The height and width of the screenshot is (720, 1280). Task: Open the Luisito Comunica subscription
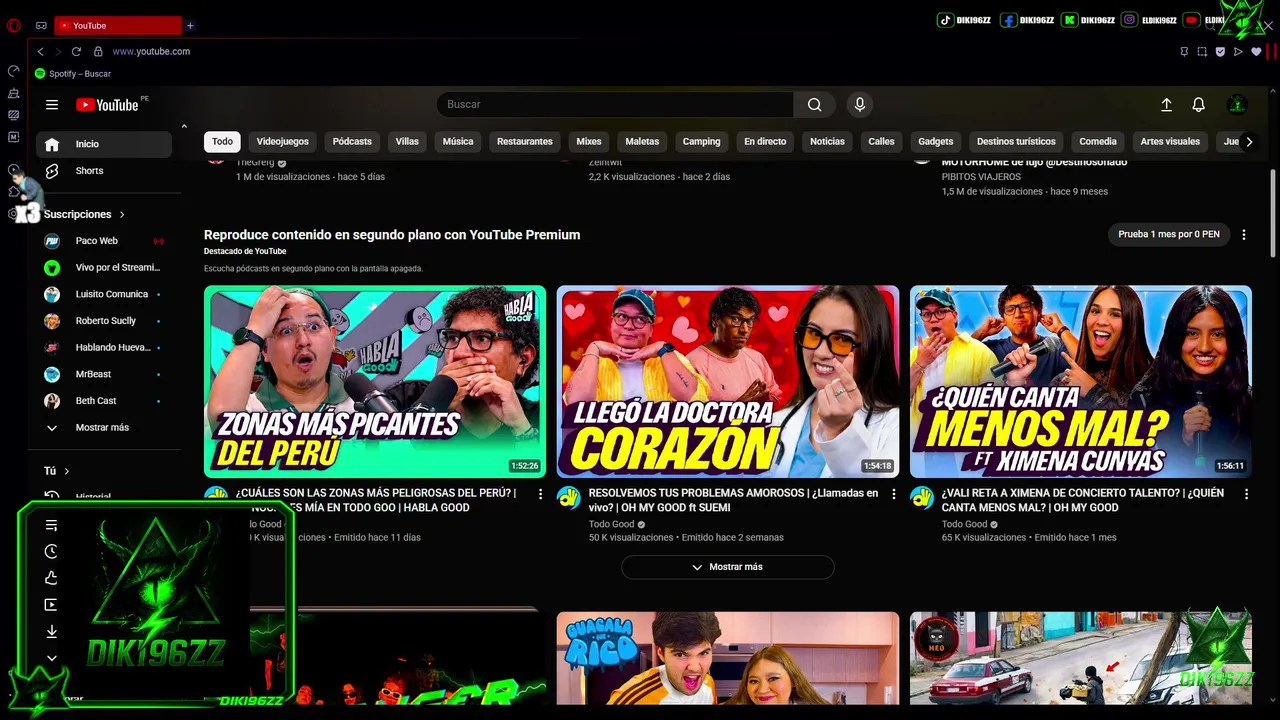(104, 294)
